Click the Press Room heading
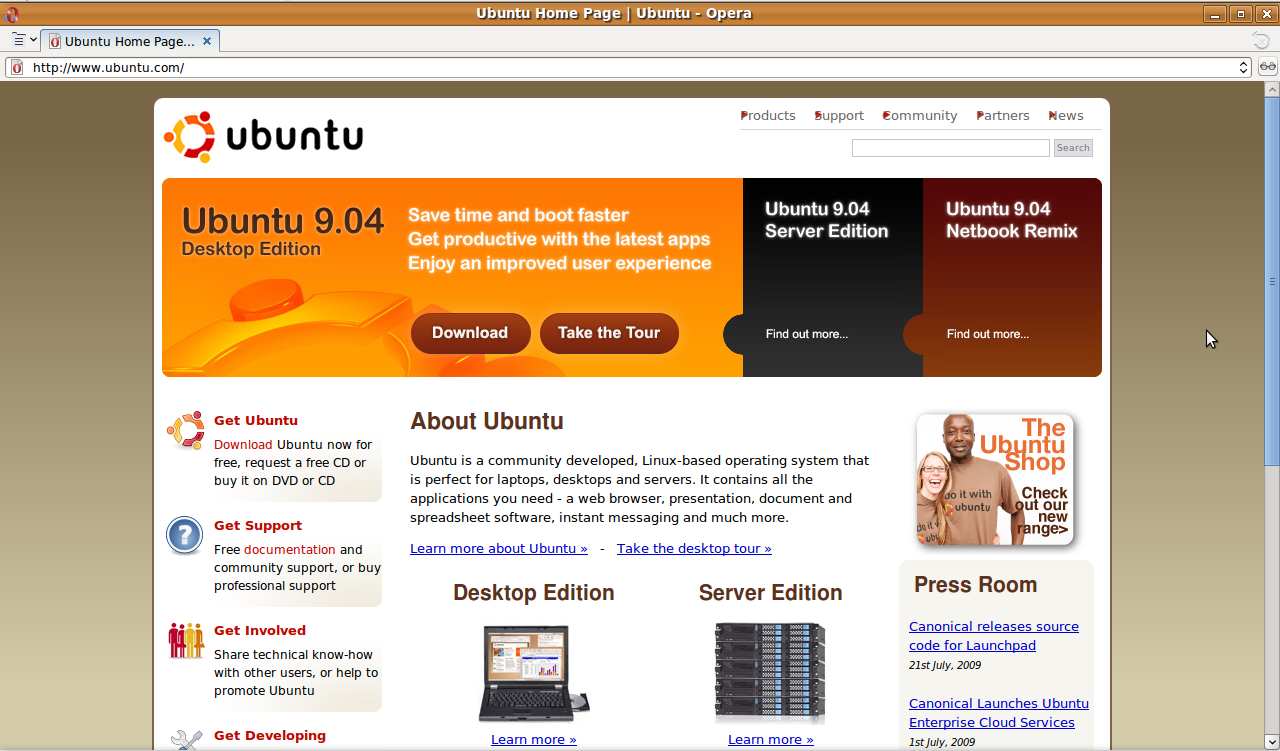Viewport: 1280px width, 751px height. click(975, 585)
